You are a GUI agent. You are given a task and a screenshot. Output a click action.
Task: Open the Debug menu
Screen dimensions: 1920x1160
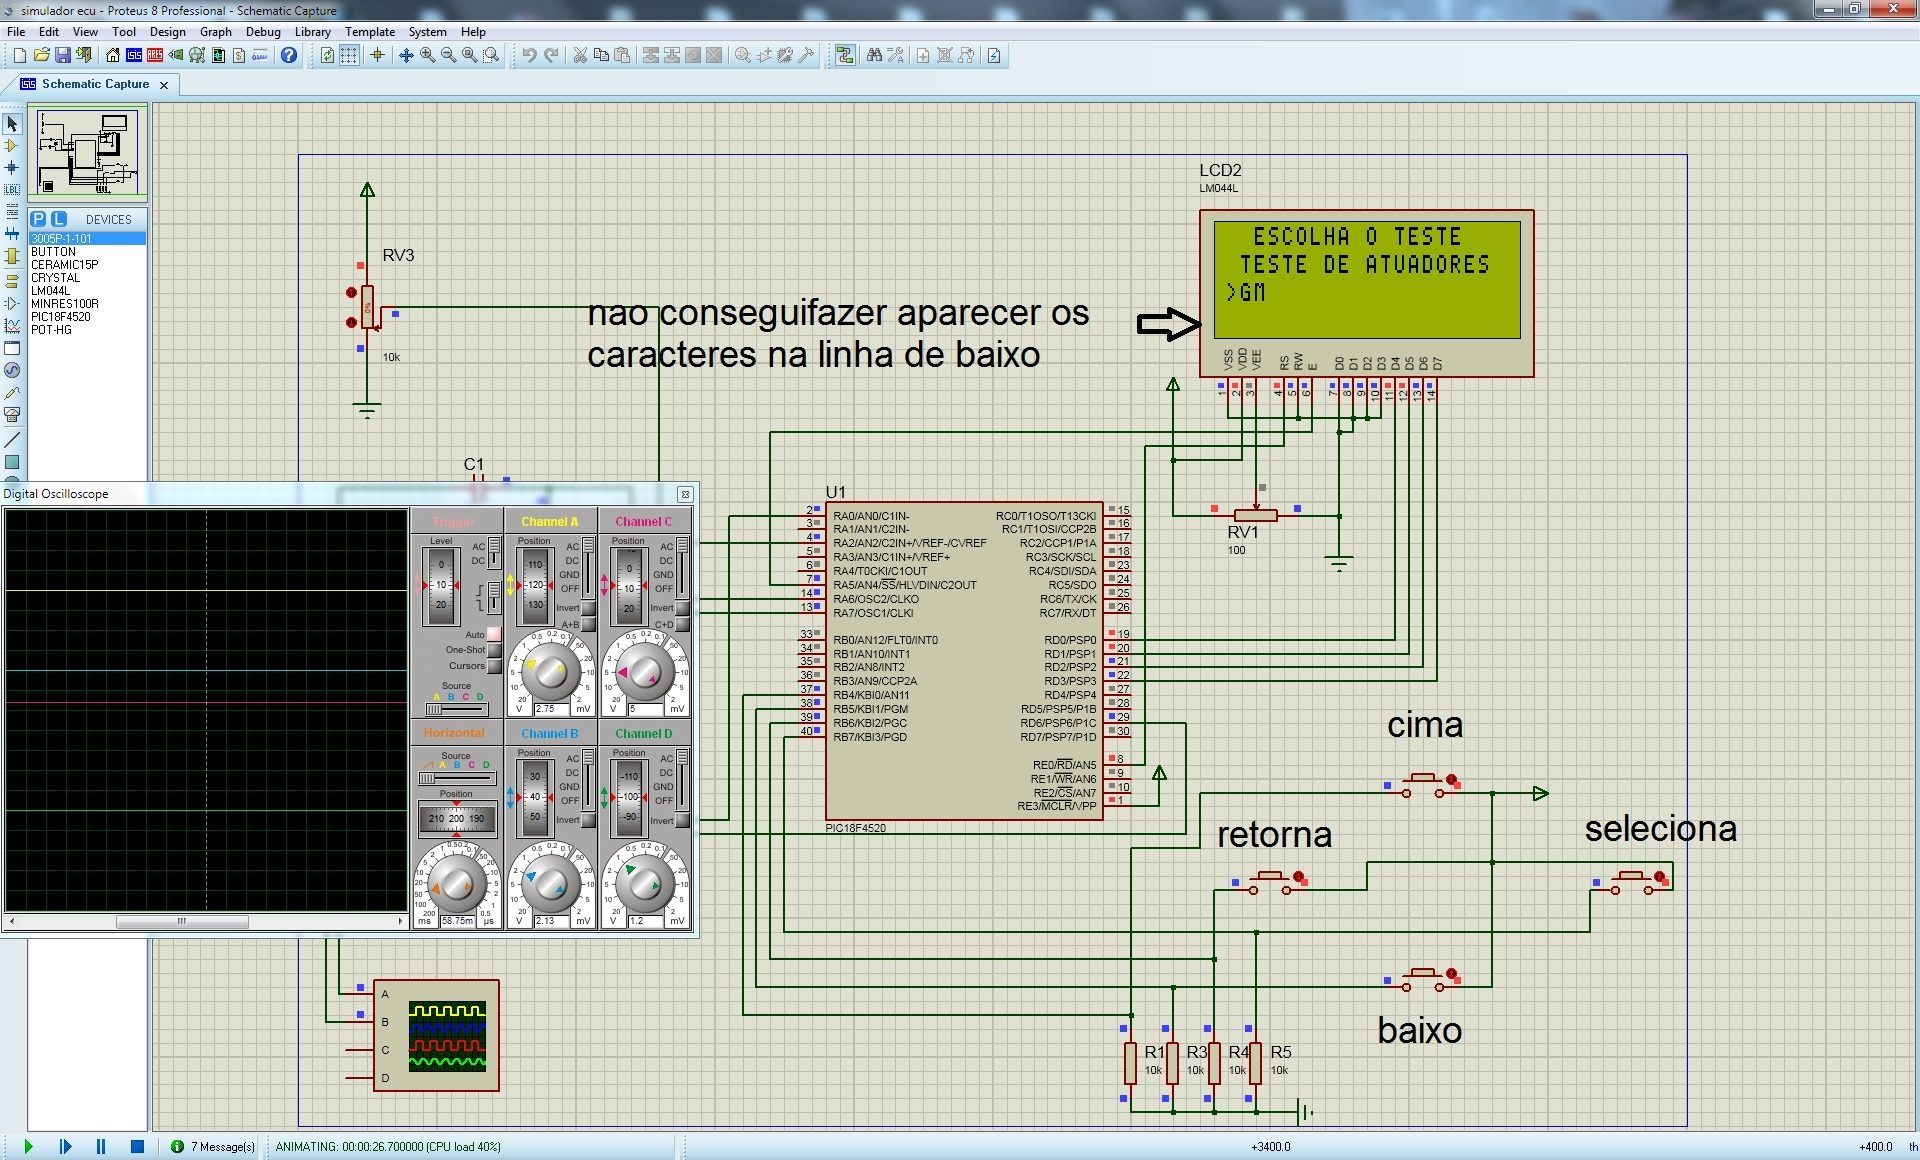[x=263, y=32]
